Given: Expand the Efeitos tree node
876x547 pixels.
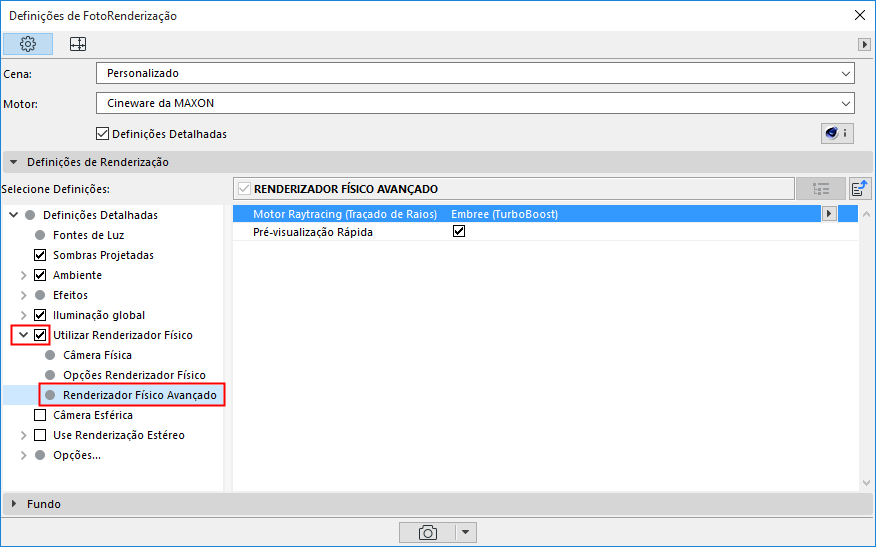Looking at the screenshot, I should pyautogui.click(x=23, y=295).
